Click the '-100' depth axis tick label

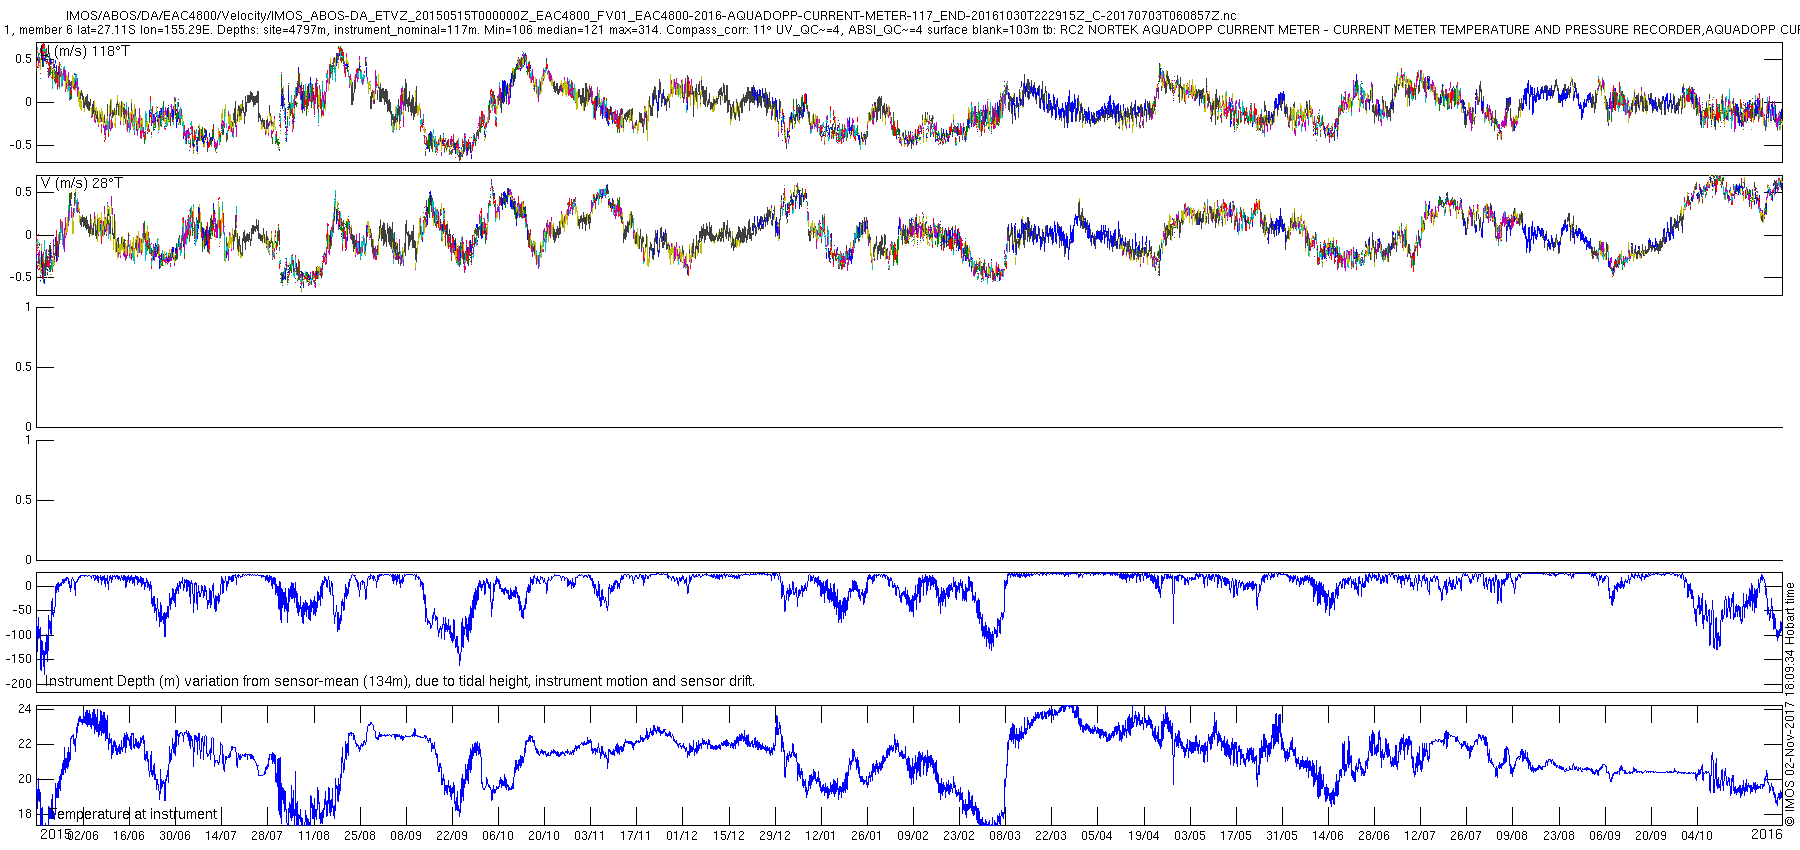tap(19, 635)
